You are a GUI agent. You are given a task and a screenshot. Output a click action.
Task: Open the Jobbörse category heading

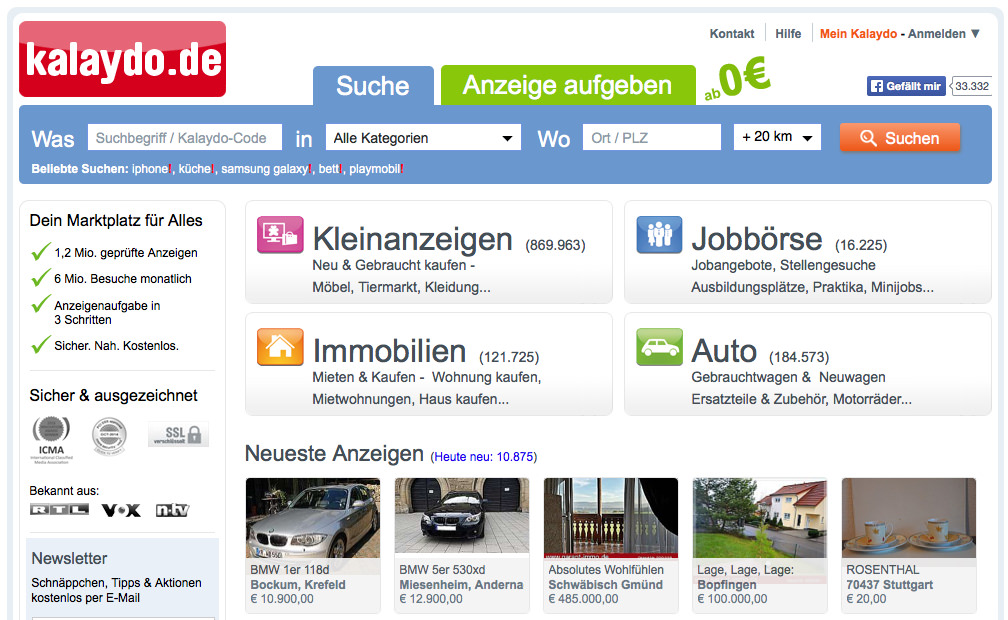click(757, 239)
